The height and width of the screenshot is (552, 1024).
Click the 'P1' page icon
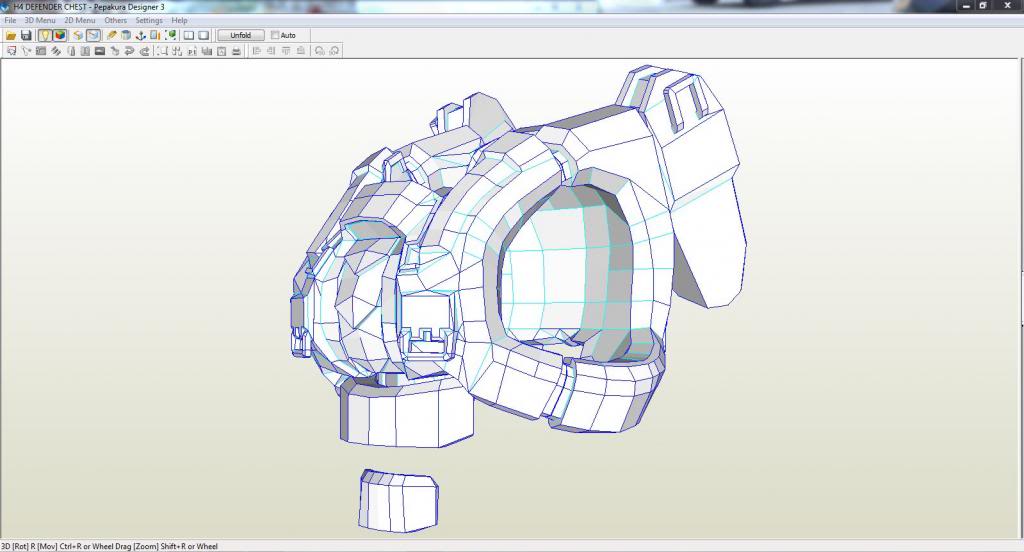pyautogui.click(x=192, y=51)
